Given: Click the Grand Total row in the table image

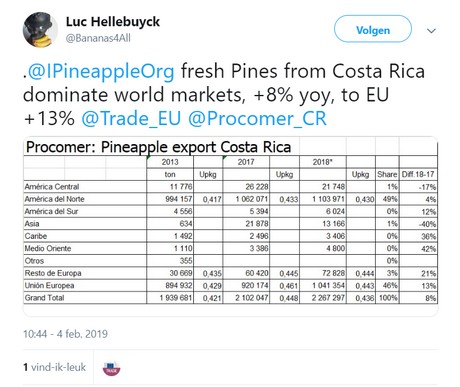Looking at the screenshot, I should (230, 298).
